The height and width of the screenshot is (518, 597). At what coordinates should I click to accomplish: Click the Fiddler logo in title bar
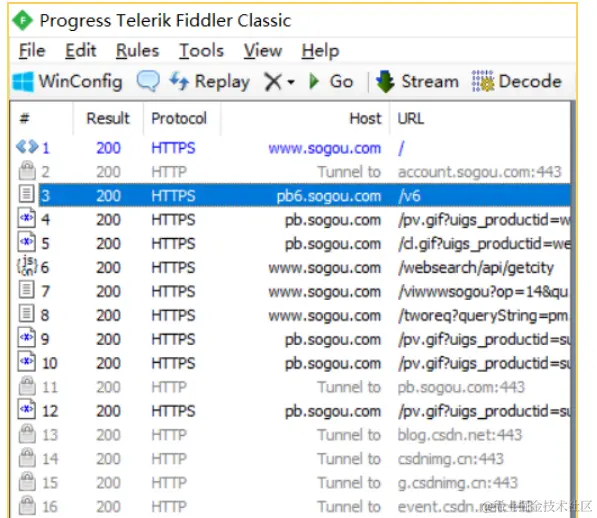tap(23, 20)
